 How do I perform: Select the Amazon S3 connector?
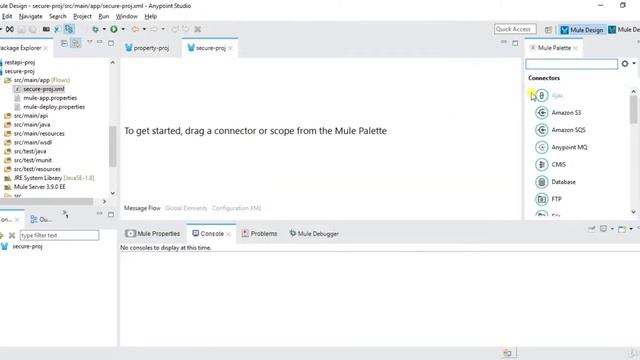point(558,113)
